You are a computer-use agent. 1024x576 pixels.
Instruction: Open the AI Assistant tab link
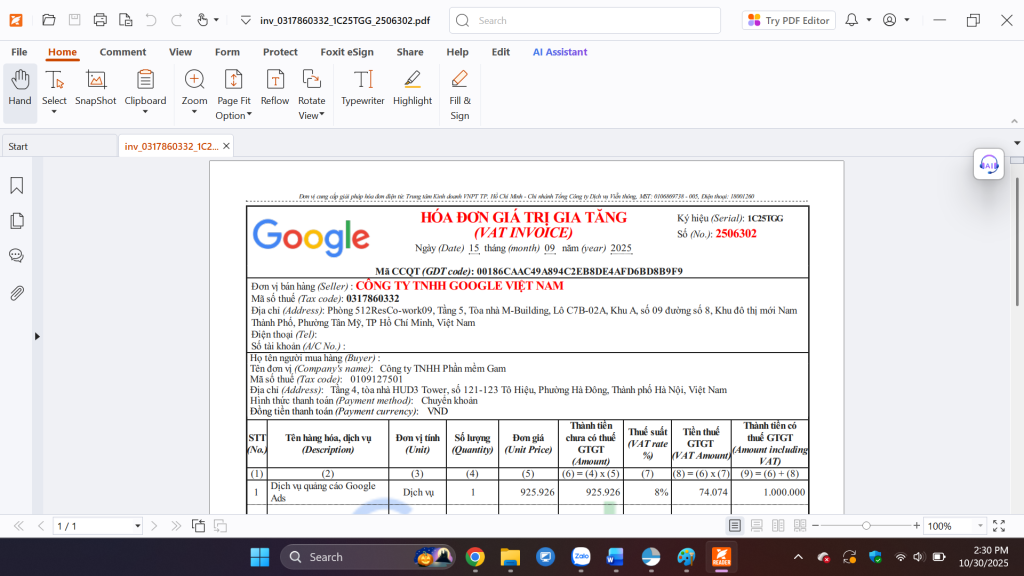[x=560, y=52]
